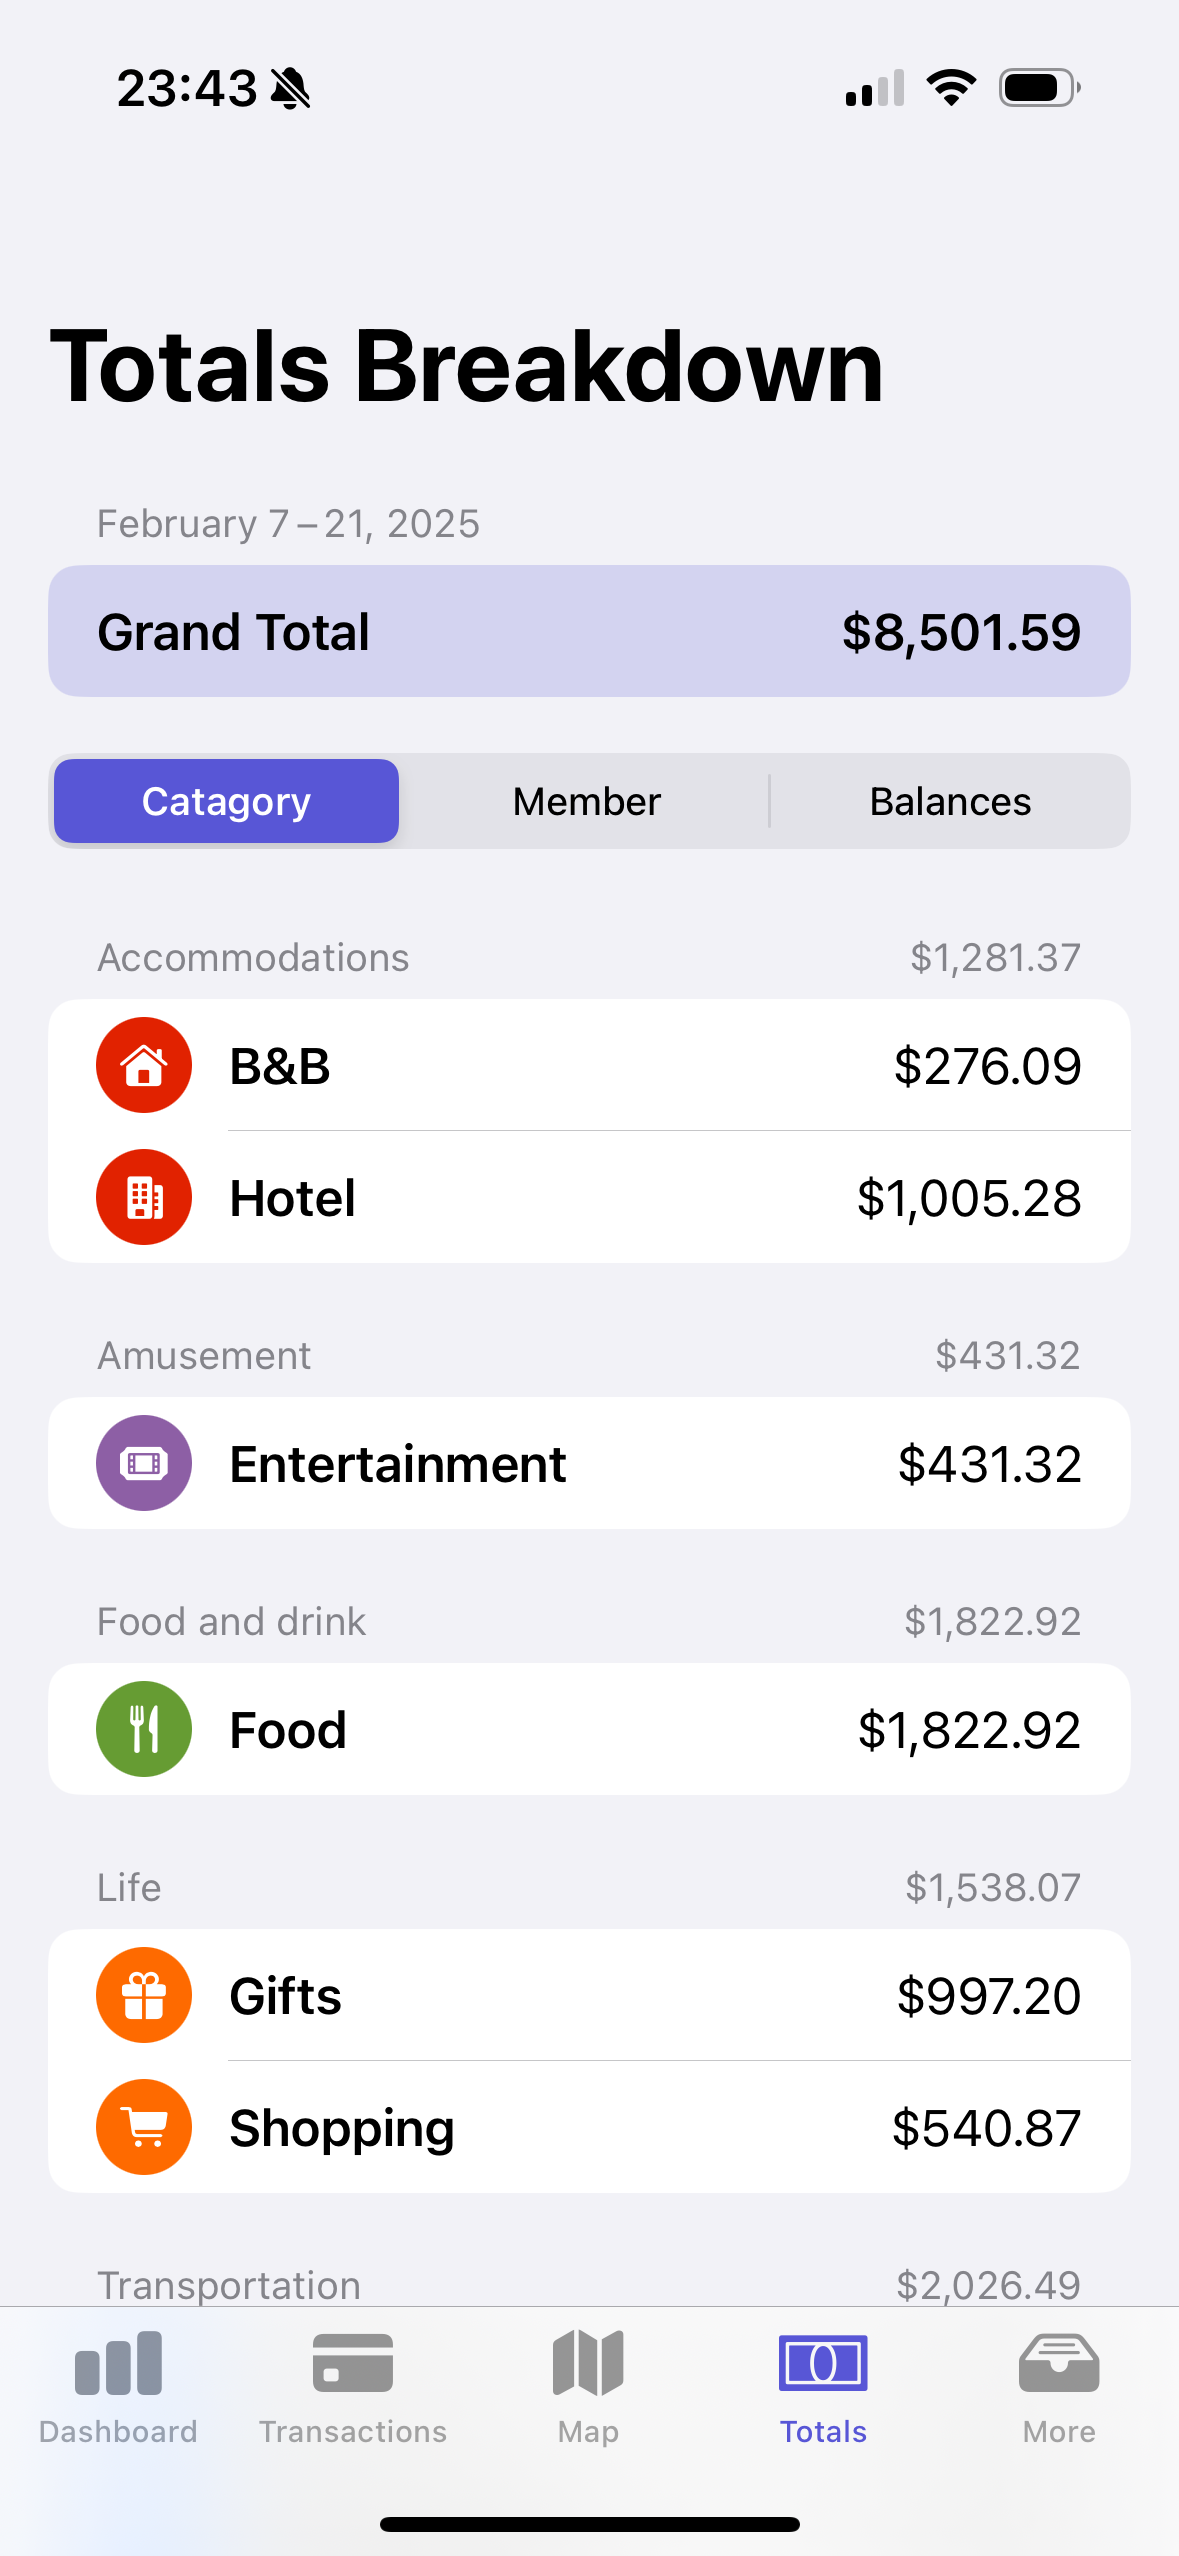Tap the Grand Total banner

coord(589,631)
